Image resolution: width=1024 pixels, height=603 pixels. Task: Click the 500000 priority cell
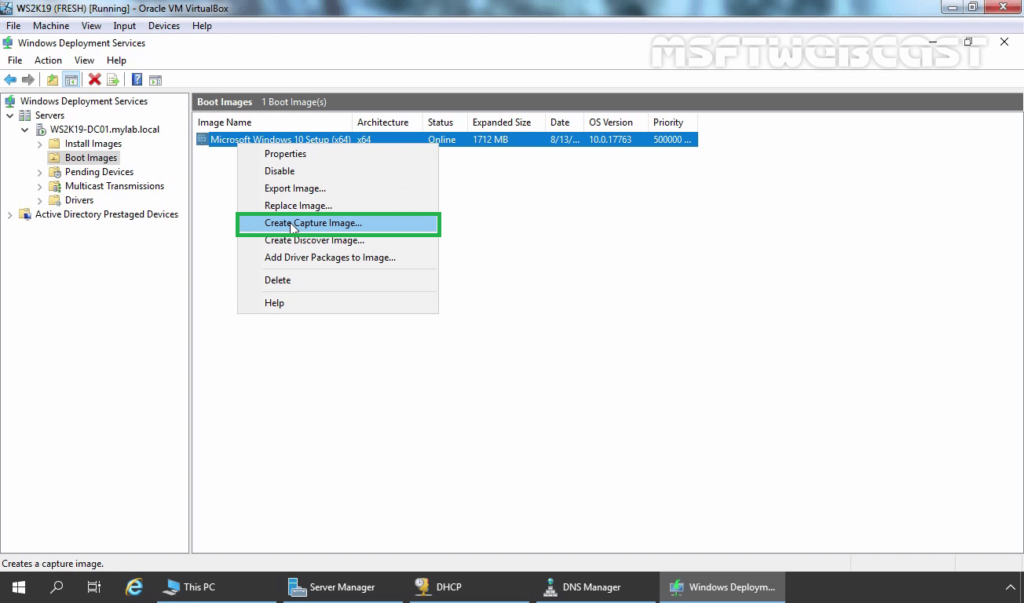coord(672,139)
